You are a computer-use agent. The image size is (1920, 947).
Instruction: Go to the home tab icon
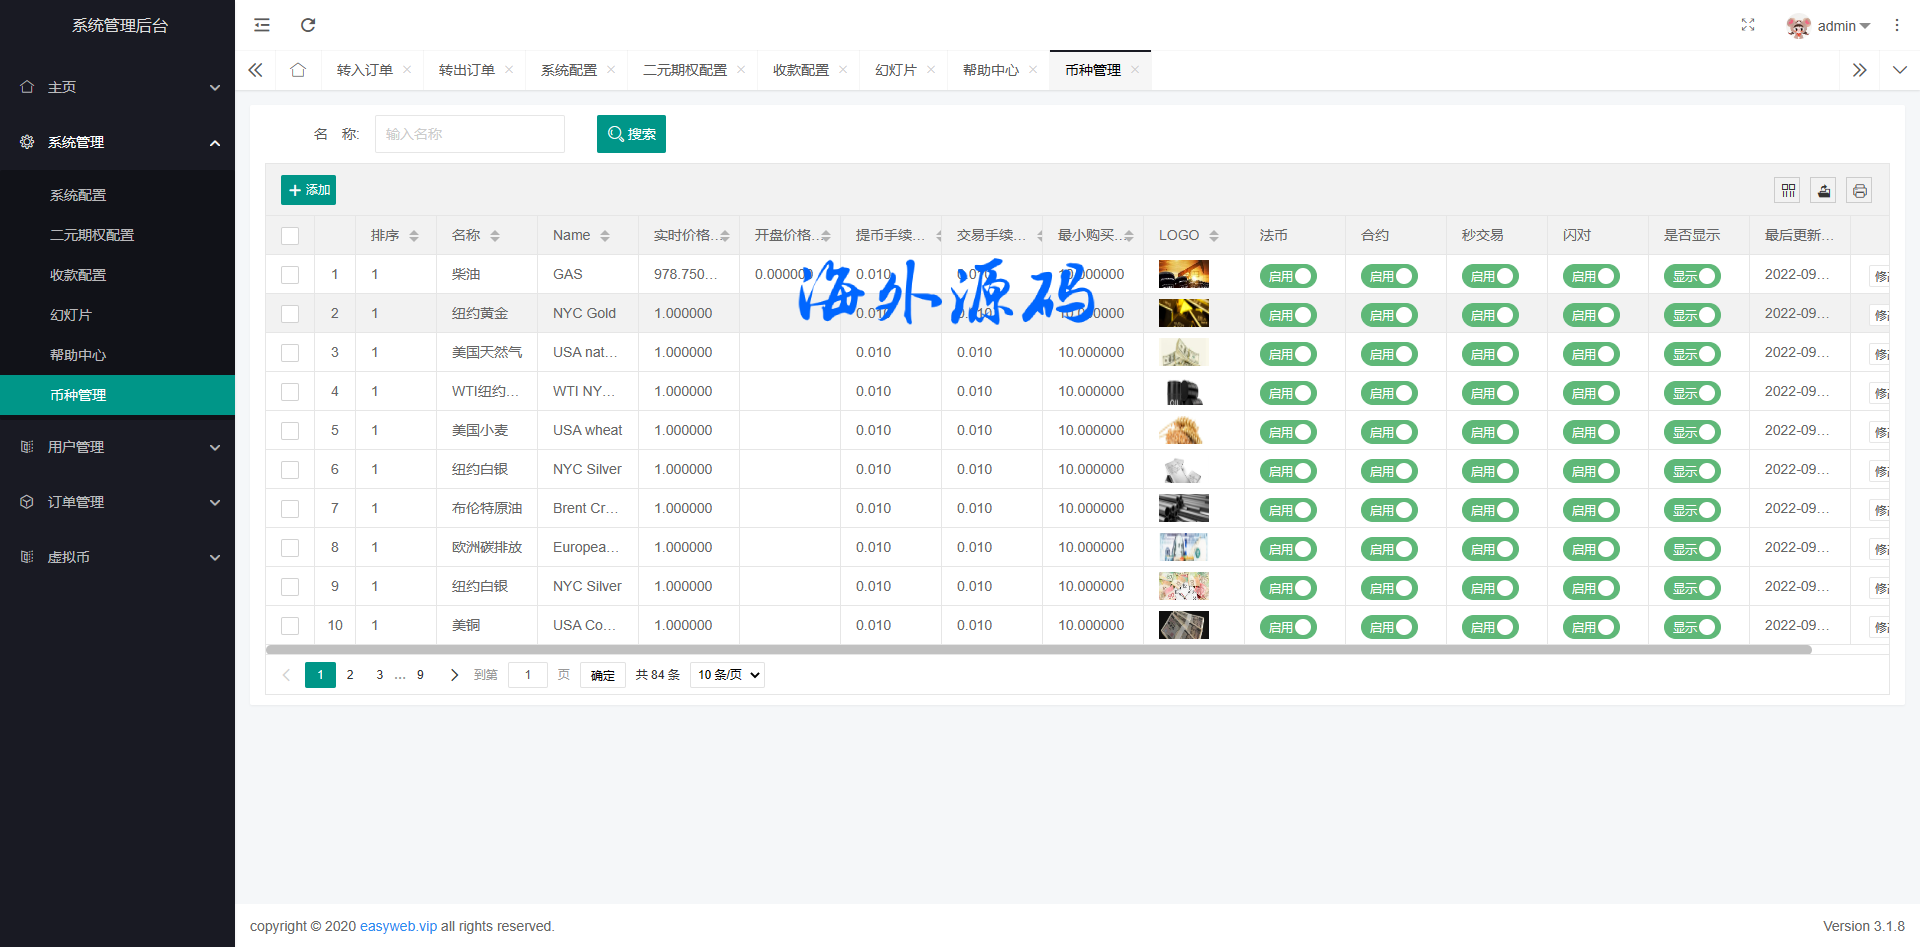[298, 70]
